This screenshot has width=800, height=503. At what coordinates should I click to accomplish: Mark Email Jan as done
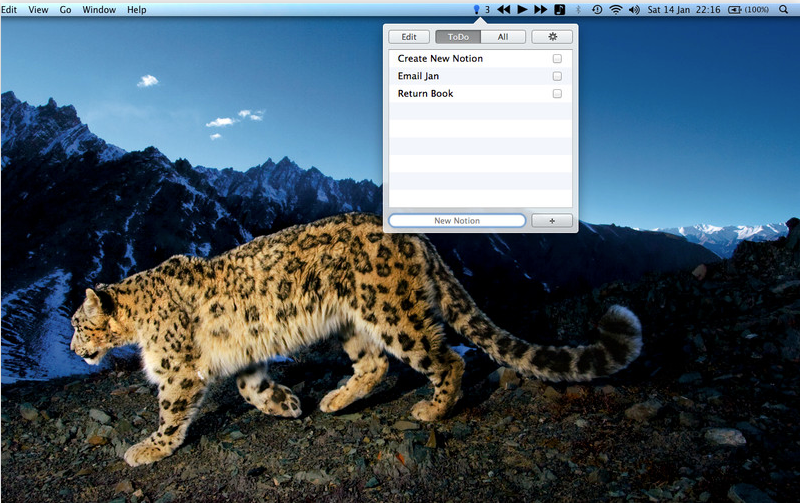(x=557, y=76)
